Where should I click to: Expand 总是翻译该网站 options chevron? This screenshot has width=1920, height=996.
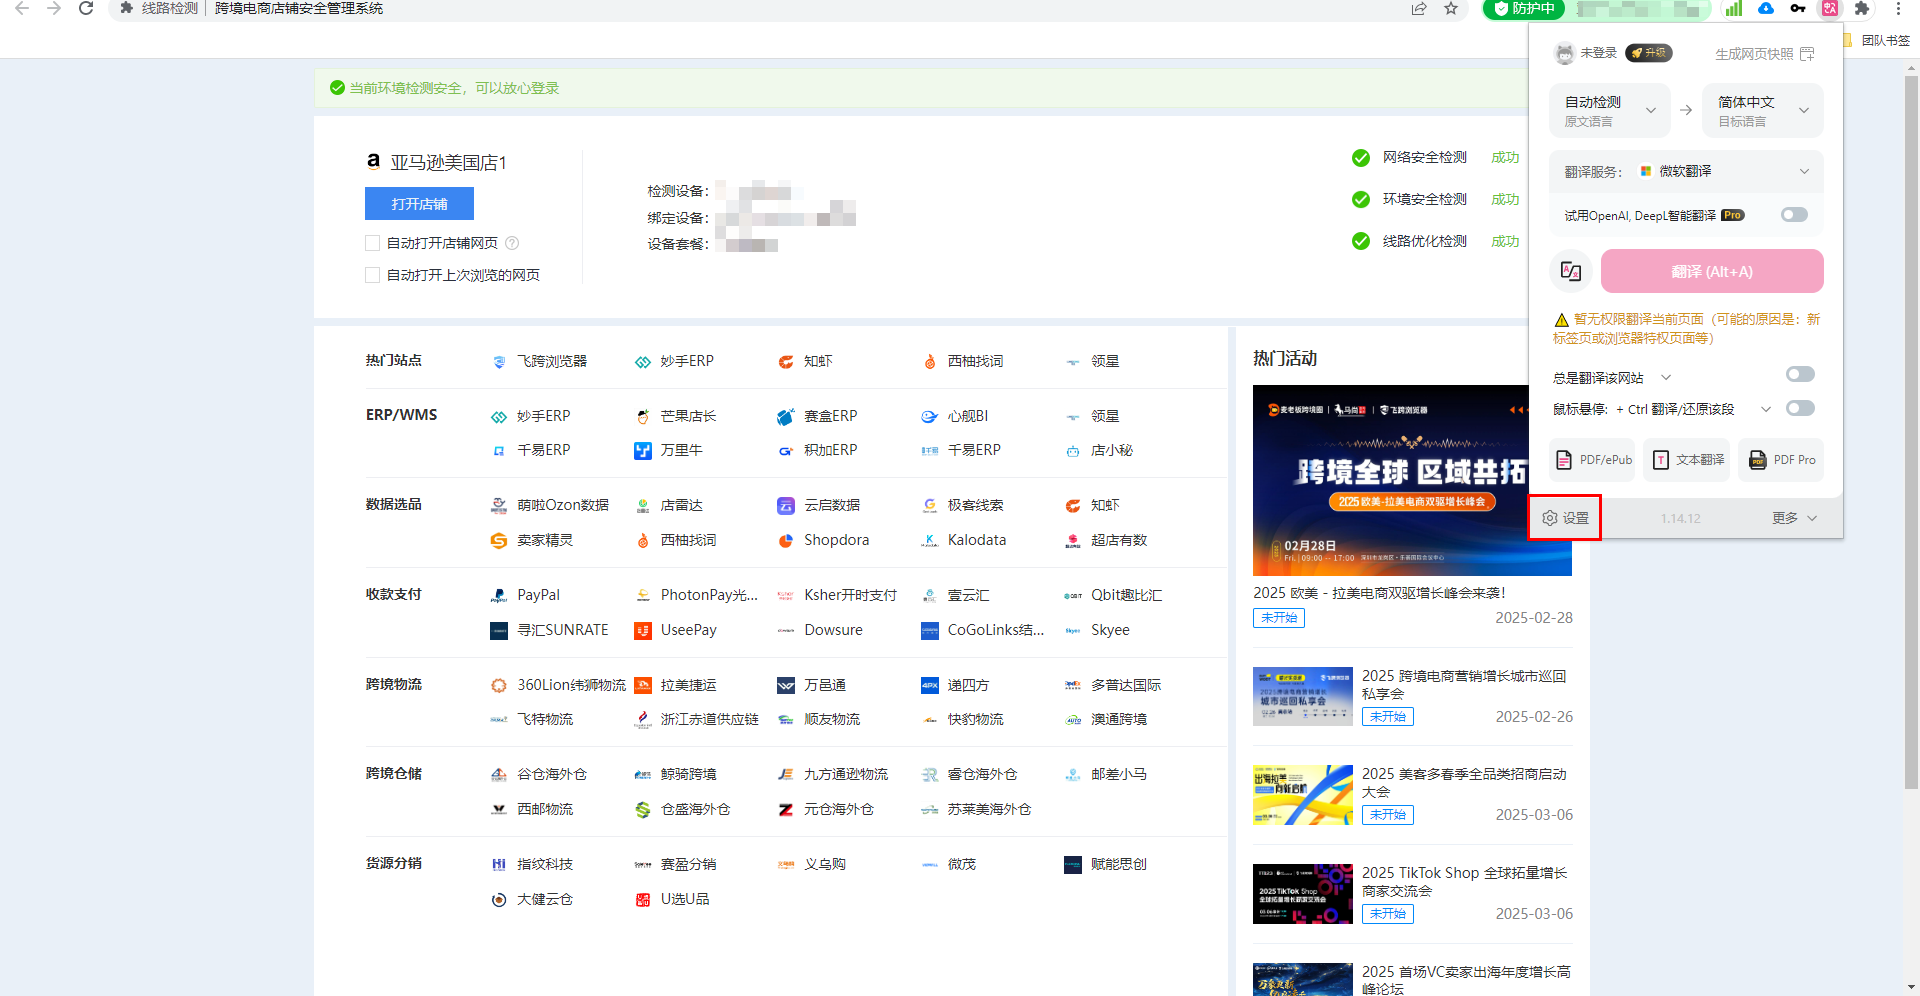tap(1666, 377)
